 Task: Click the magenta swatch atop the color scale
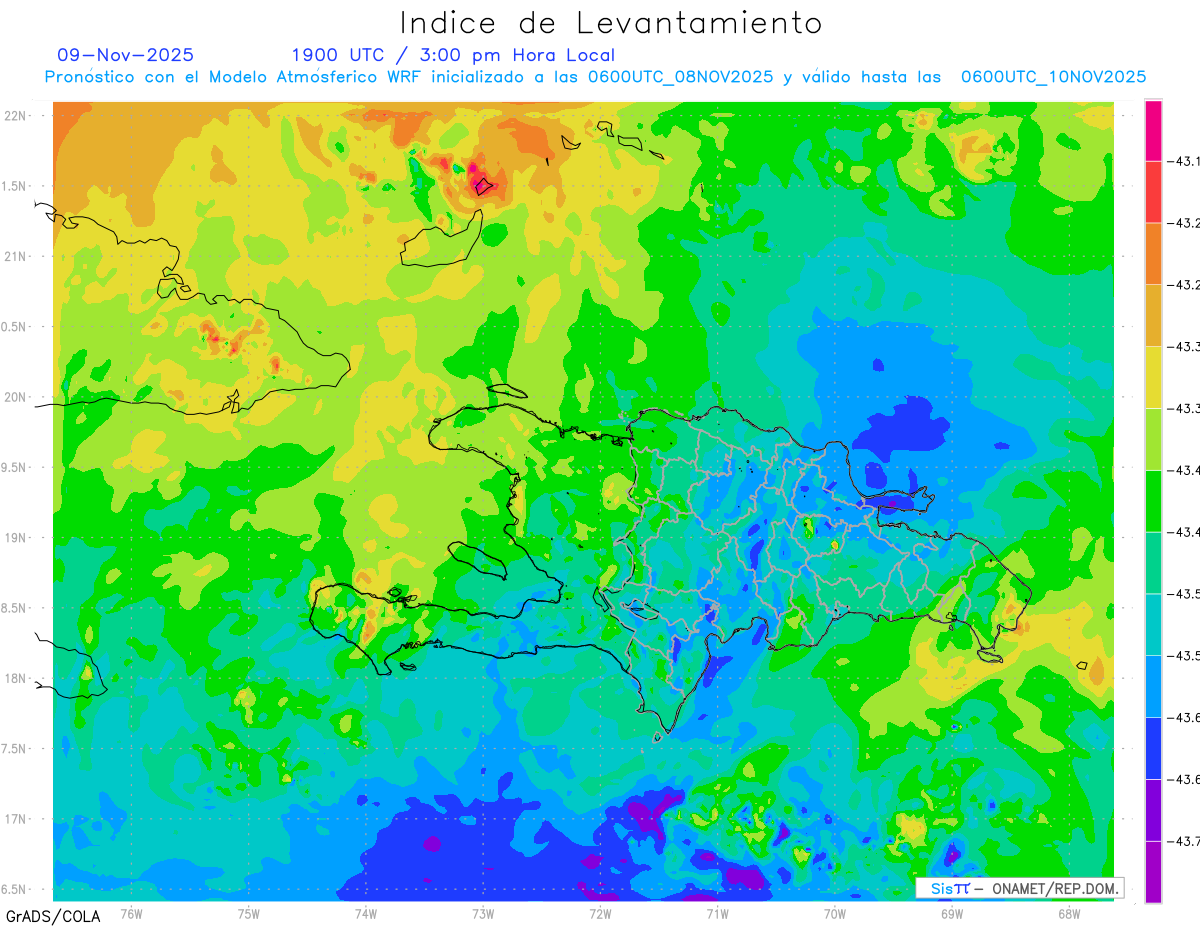tap(1153, 130)
